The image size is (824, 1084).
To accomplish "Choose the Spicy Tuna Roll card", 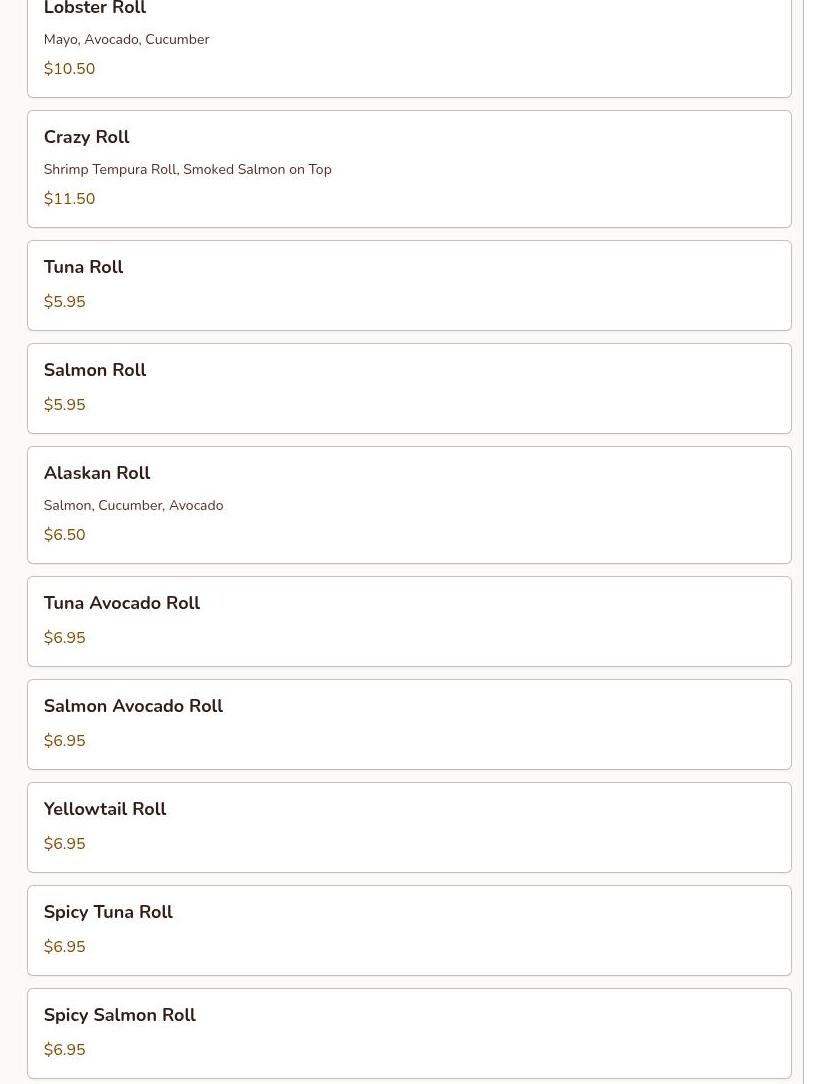I will [409, 931].
